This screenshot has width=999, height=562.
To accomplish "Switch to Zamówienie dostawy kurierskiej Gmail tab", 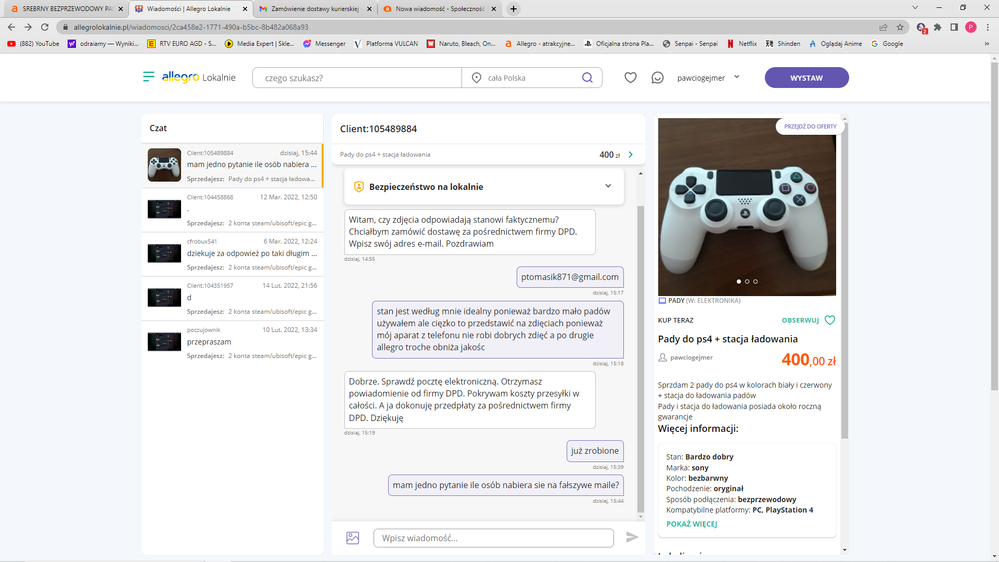I will click(x=314, y=9).
